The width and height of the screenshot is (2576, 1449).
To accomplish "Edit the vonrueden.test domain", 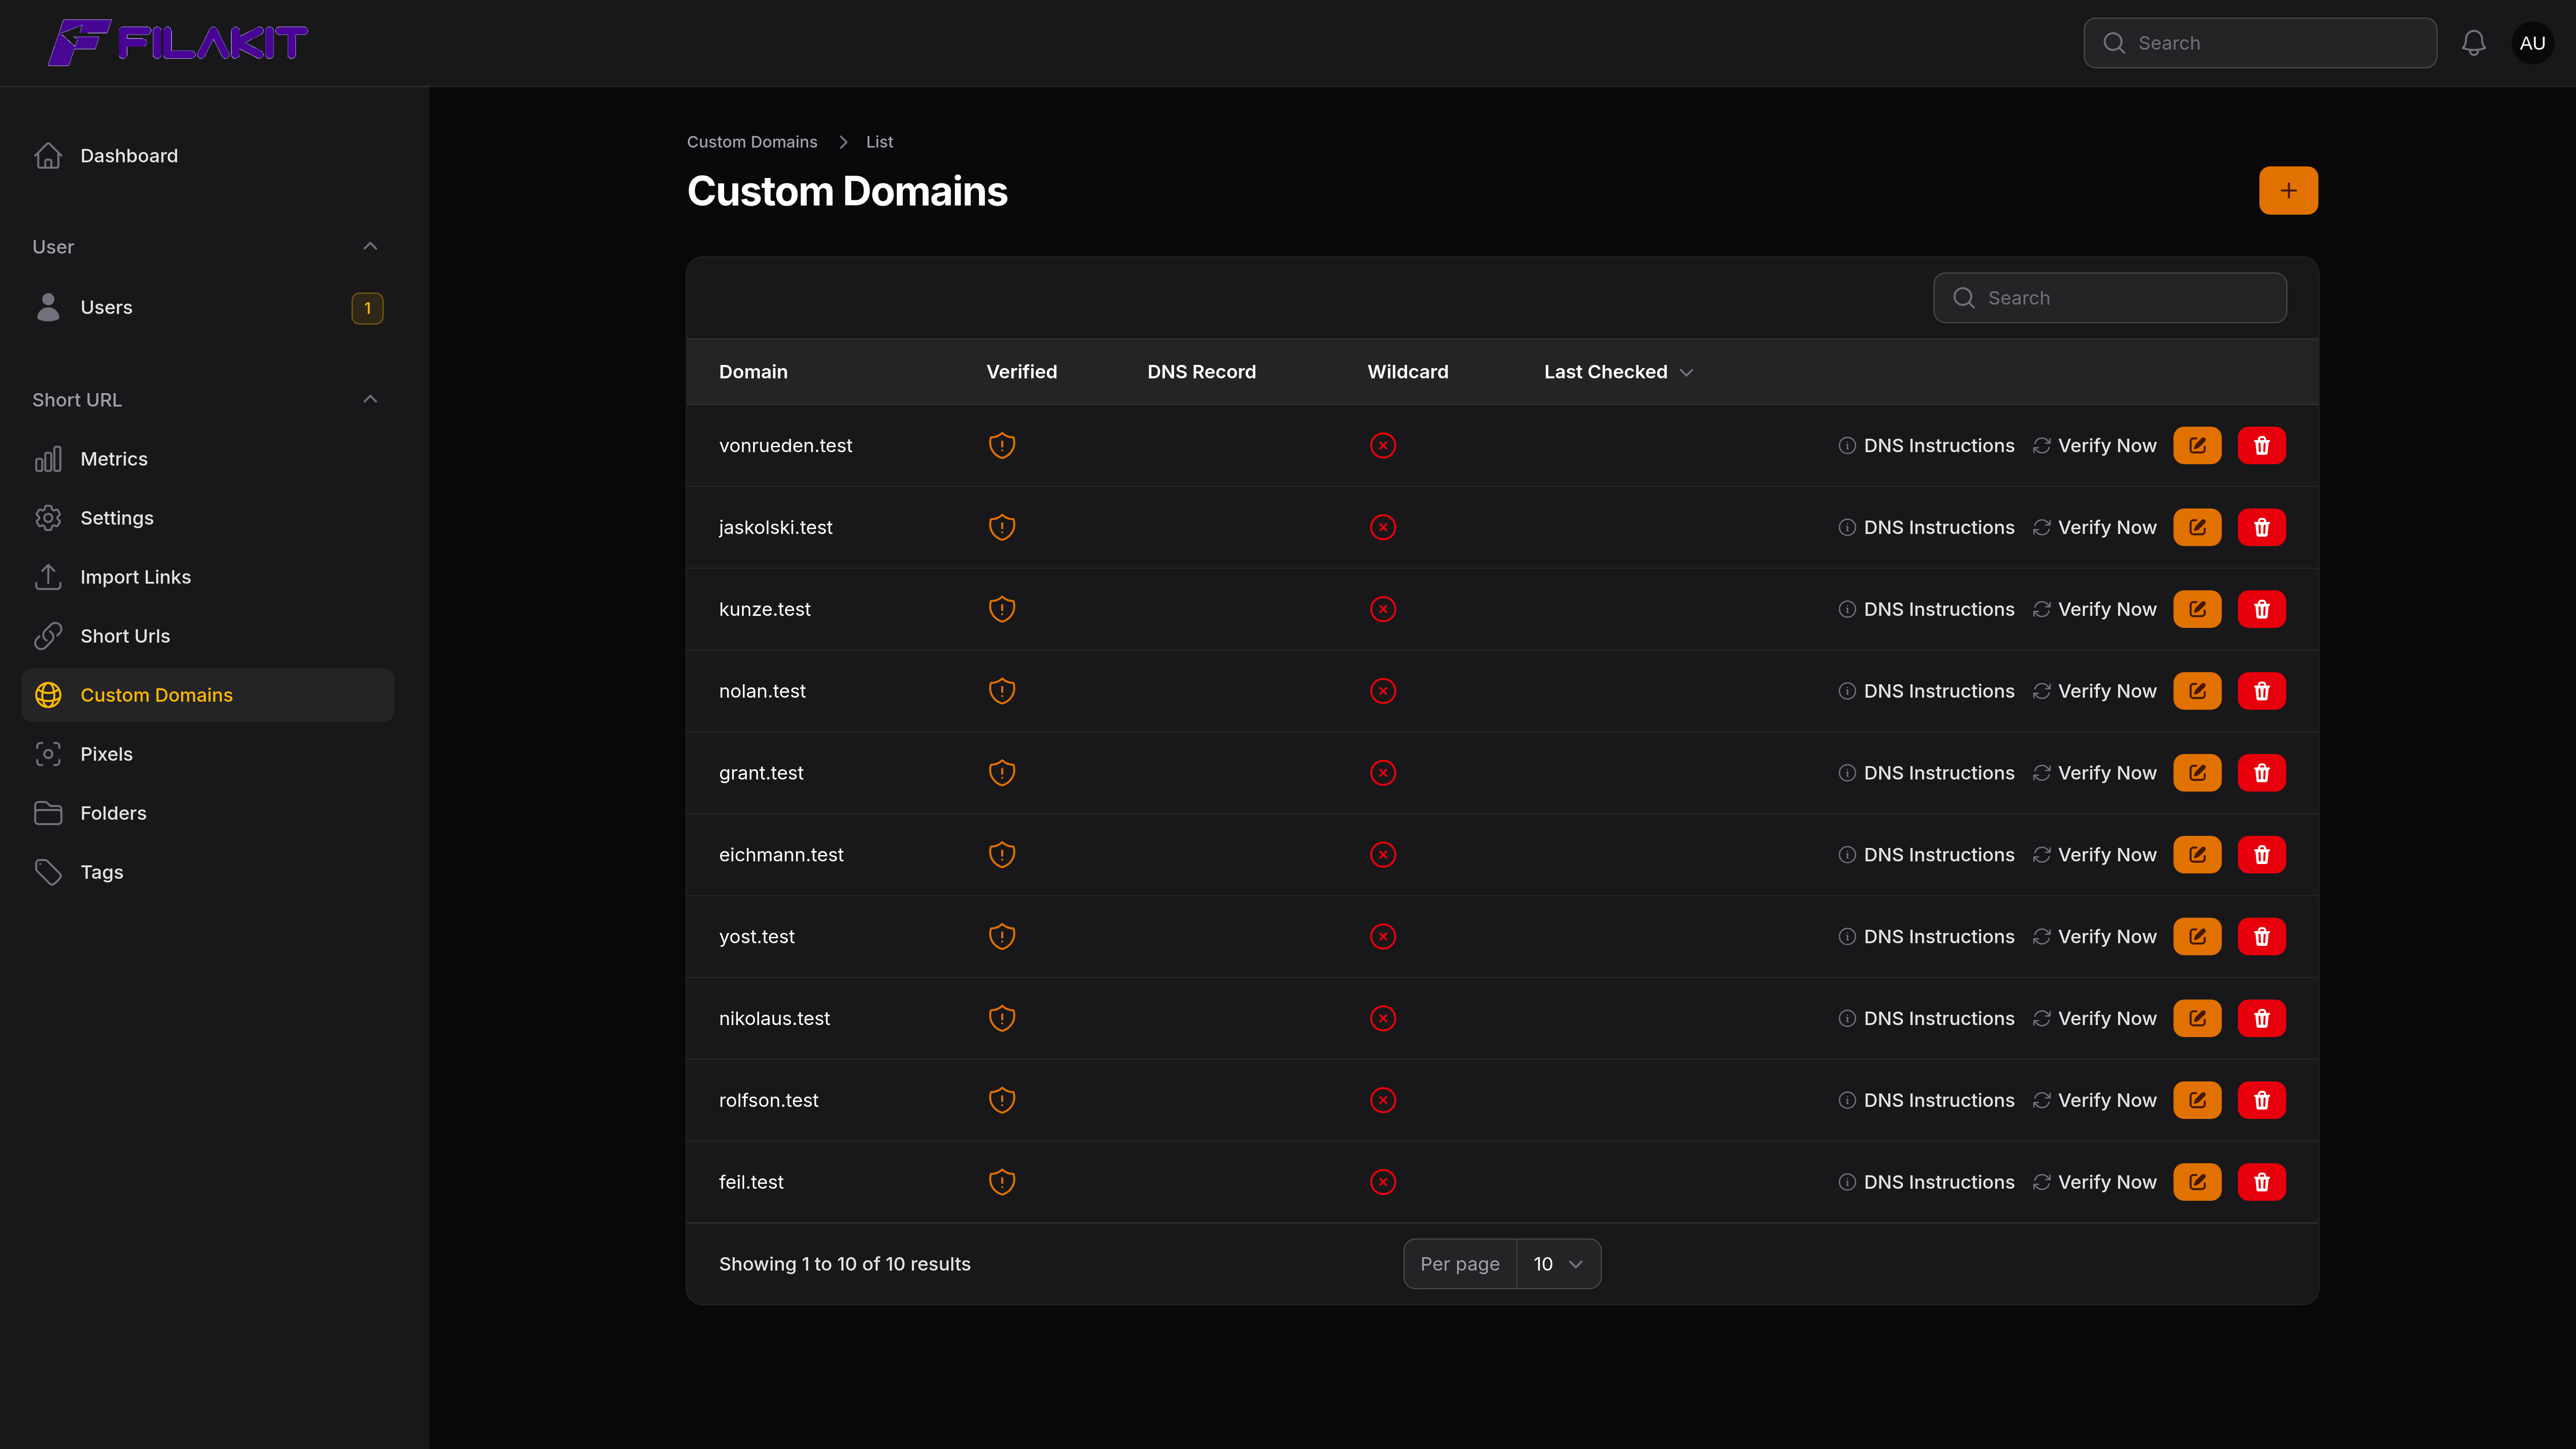I will (2197, 445).
